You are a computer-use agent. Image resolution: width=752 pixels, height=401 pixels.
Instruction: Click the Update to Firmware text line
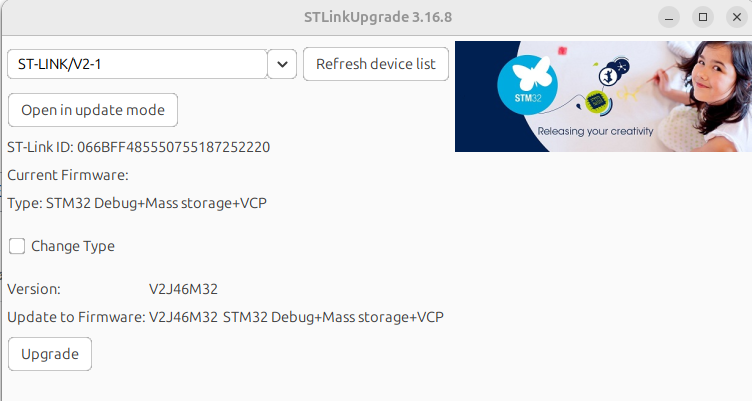(225, 317)
